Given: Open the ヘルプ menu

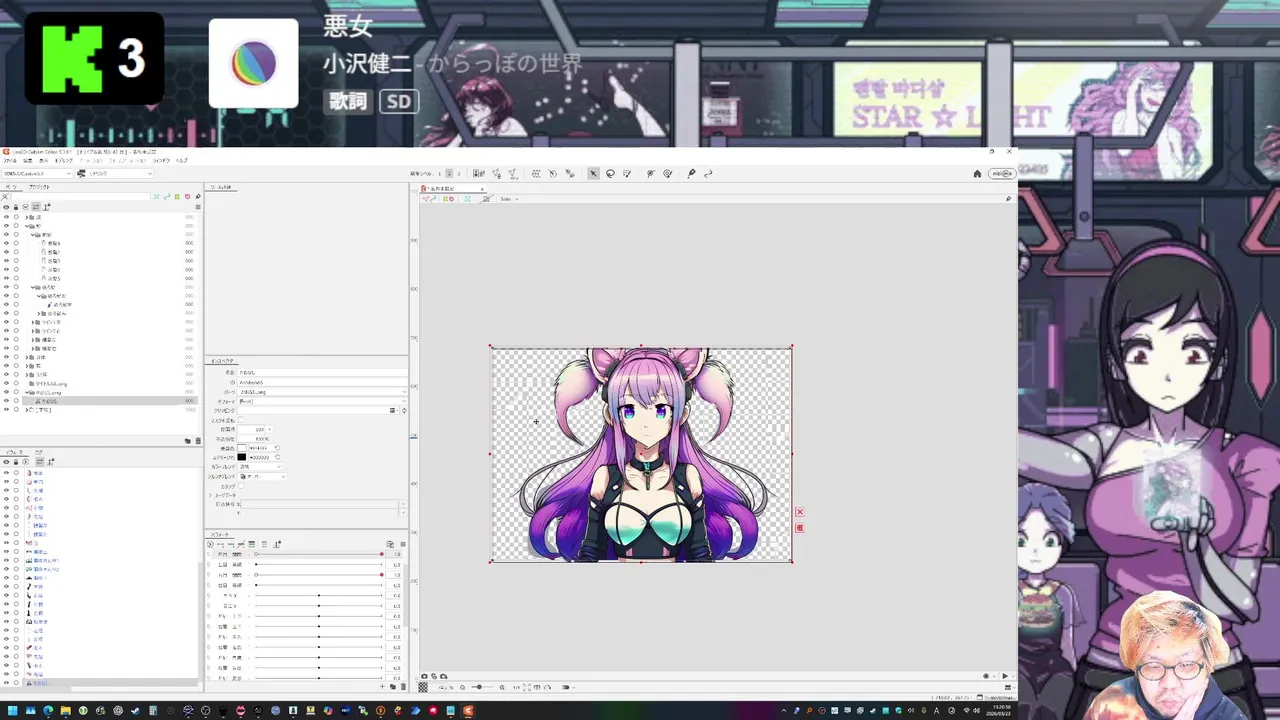Looking at the screenshot, I should coord(181,160).
